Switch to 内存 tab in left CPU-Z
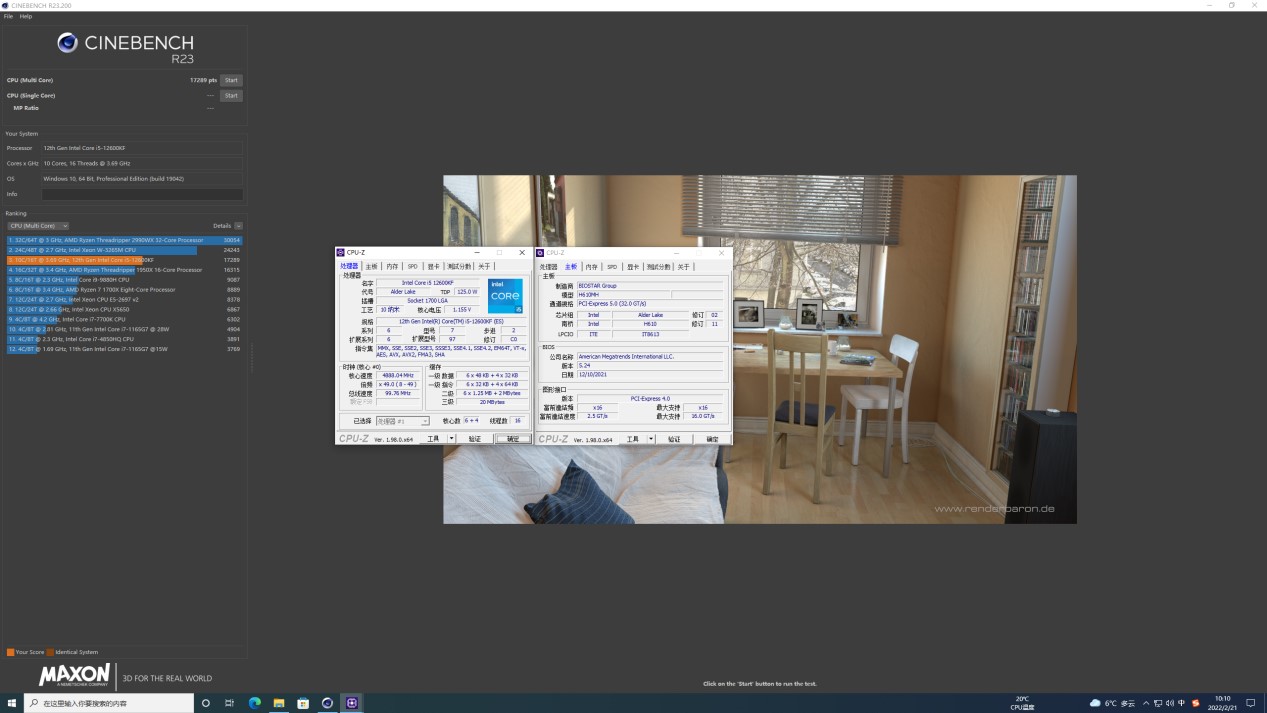Viewport: 1267px width, 713px height. click(392, 267)
